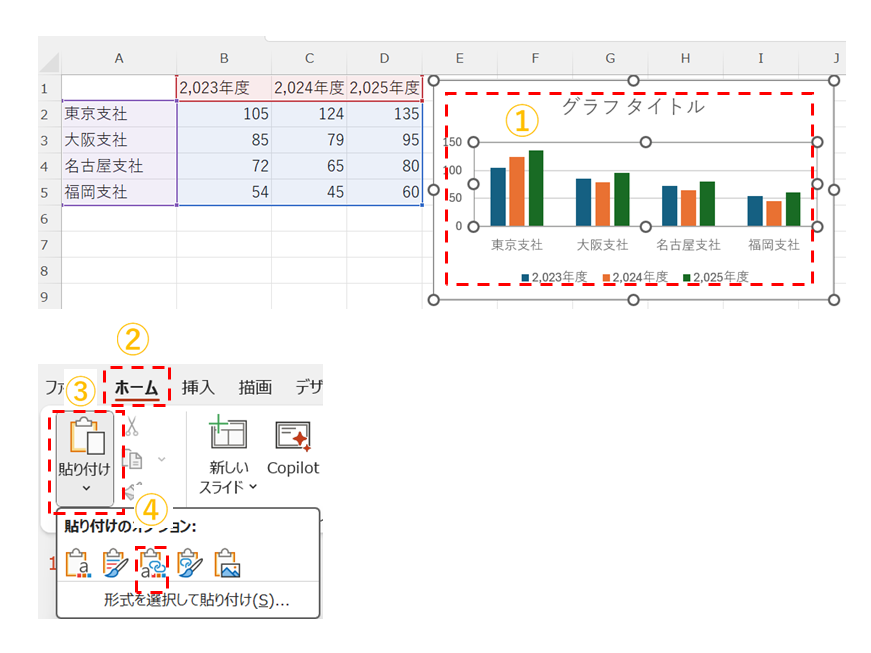Select the keep source formatting paste option
871x653 pixels.
pos(115,564)
